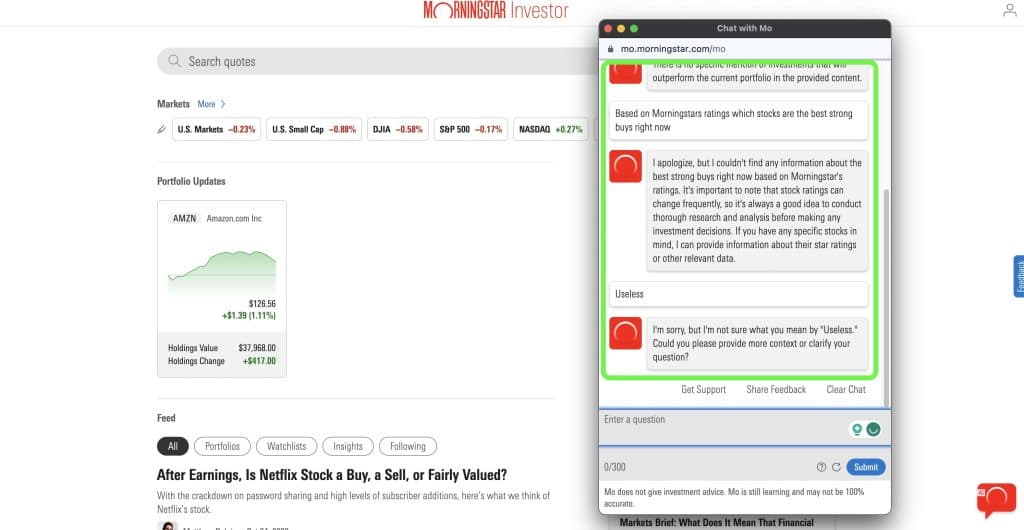Click the AMZN ticker badge
Screen dimensions: 1024x530
point(184,219)
